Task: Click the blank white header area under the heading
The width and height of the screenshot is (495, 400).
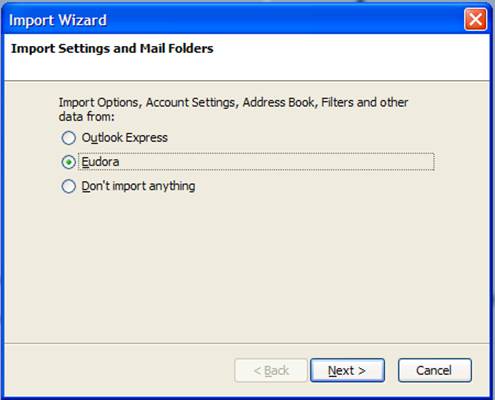Action: click(x=247, y=68)
